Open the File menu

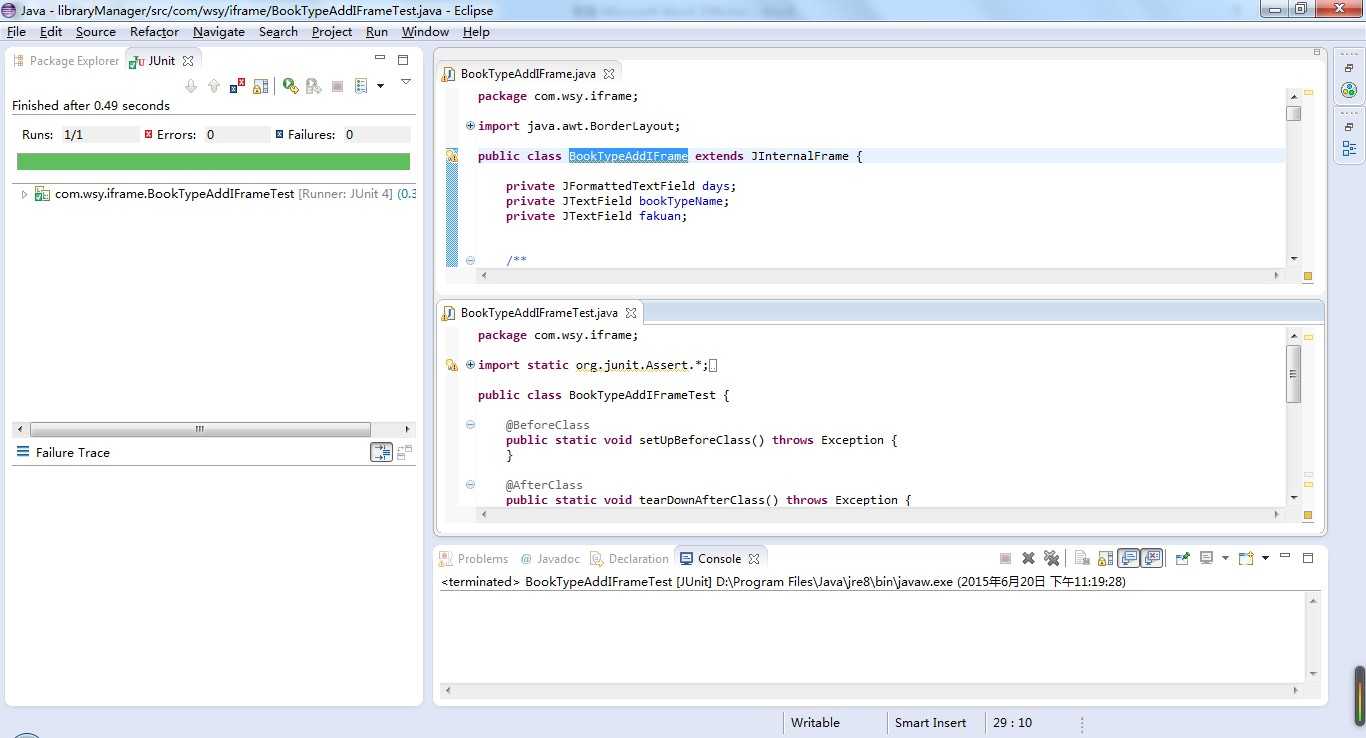coord(16,32)
